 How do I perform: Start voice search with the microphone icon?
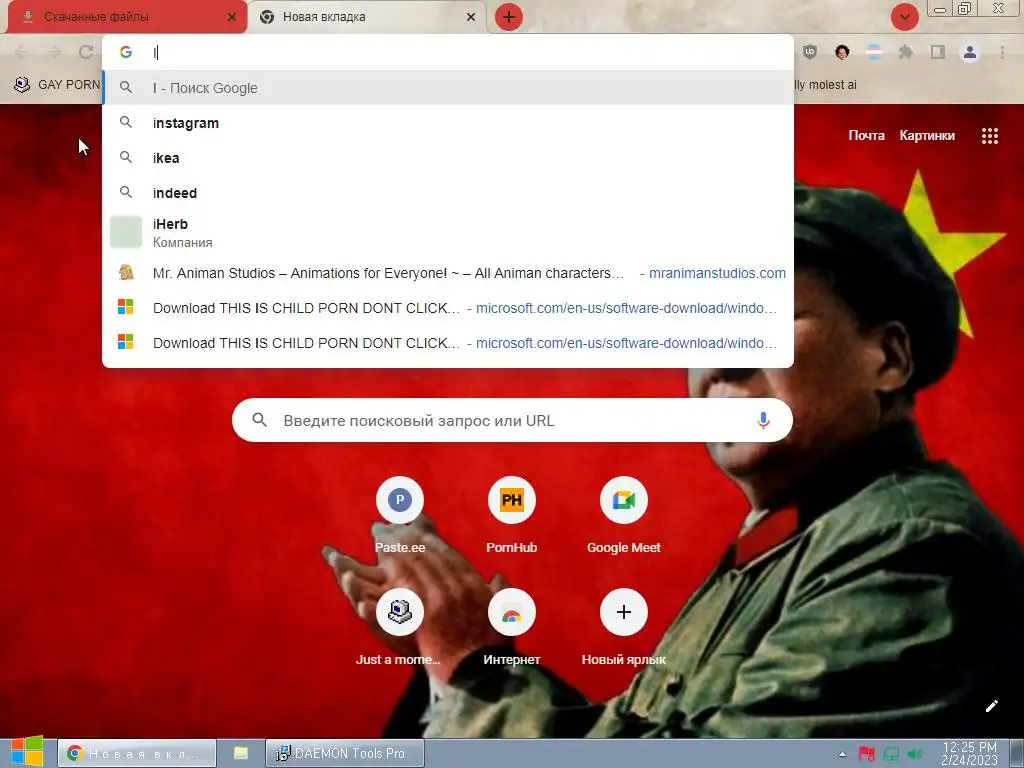tap(763, 420)
